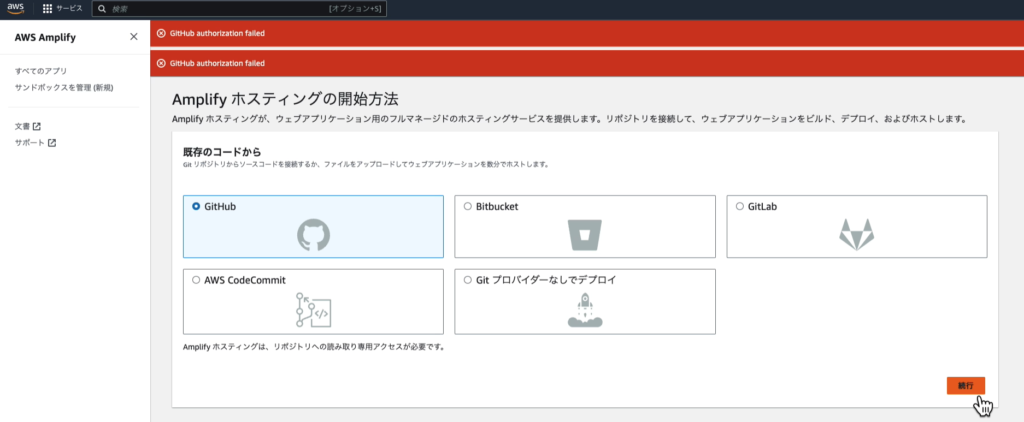
Task: Click the GitLab fox logo
Action: 856,235
